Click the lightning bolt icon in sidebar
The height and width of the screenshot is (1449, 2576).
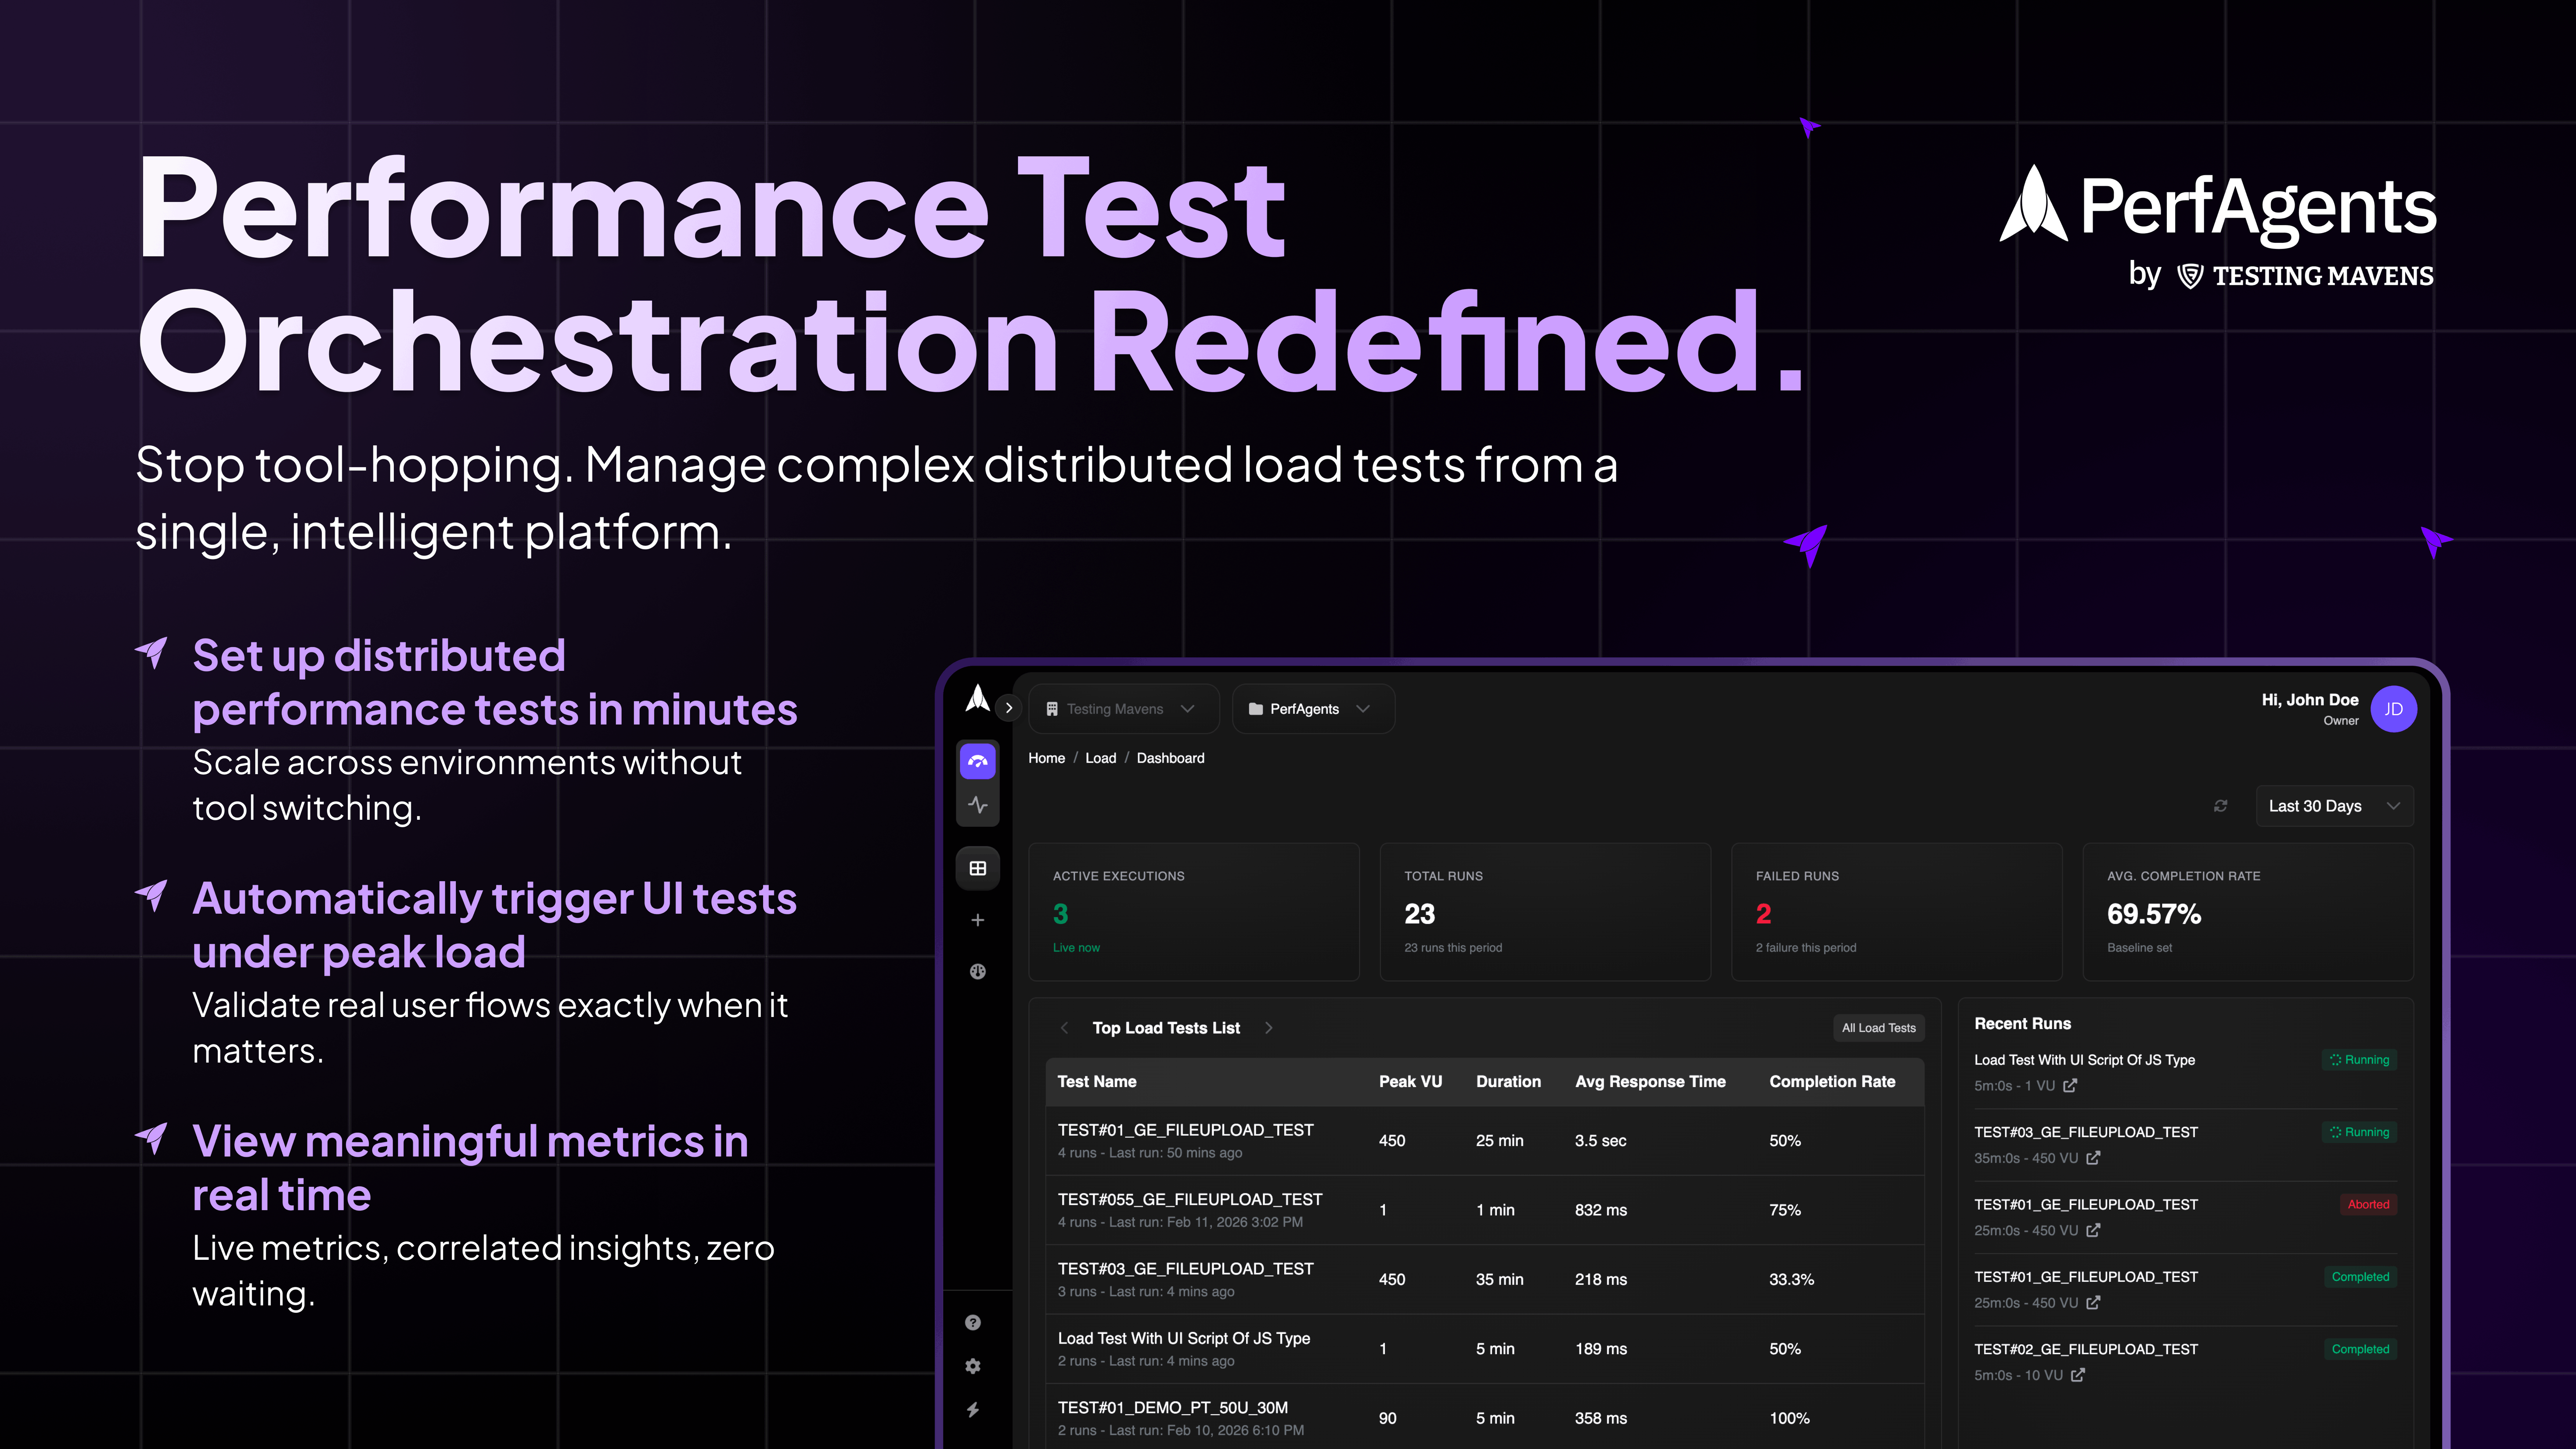(x=973, y=1409)
